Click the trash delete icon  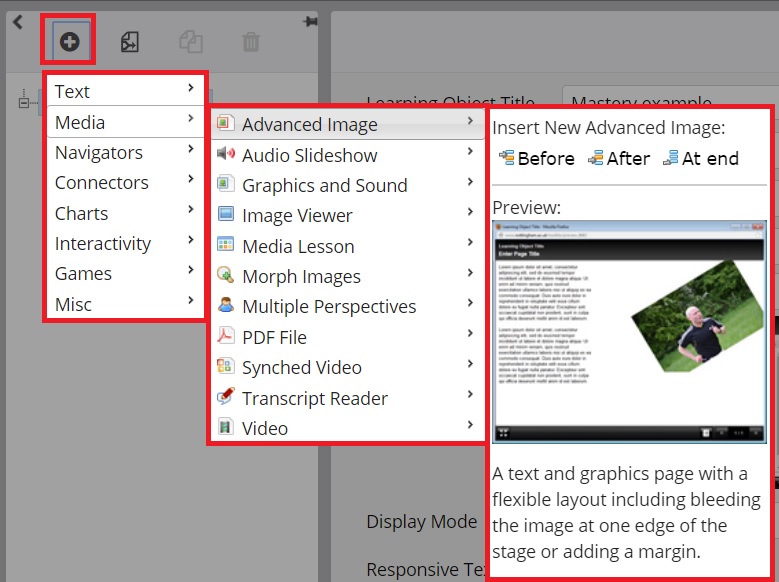[251, 42]
